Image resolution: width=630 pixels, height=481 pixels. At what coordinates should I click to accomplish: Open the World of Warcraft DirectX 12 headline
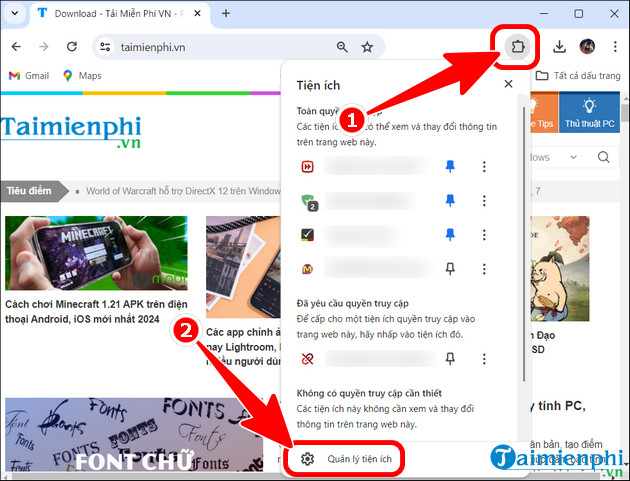pyautogui.click(x=183, y=191)
